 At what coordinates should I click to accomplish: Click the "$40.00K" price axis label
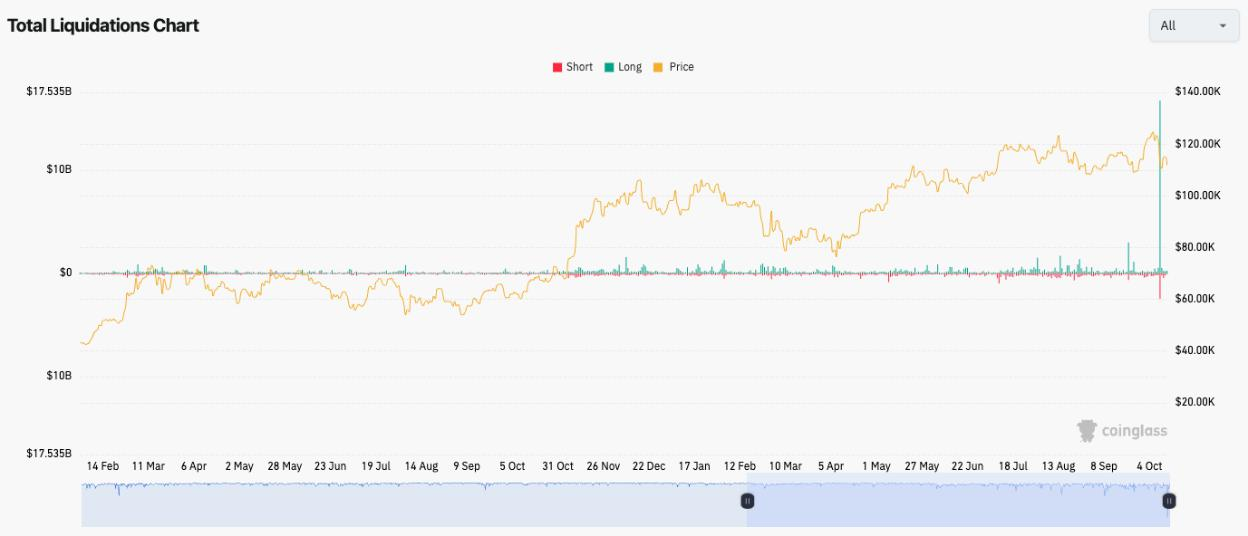pos(1195,351)
